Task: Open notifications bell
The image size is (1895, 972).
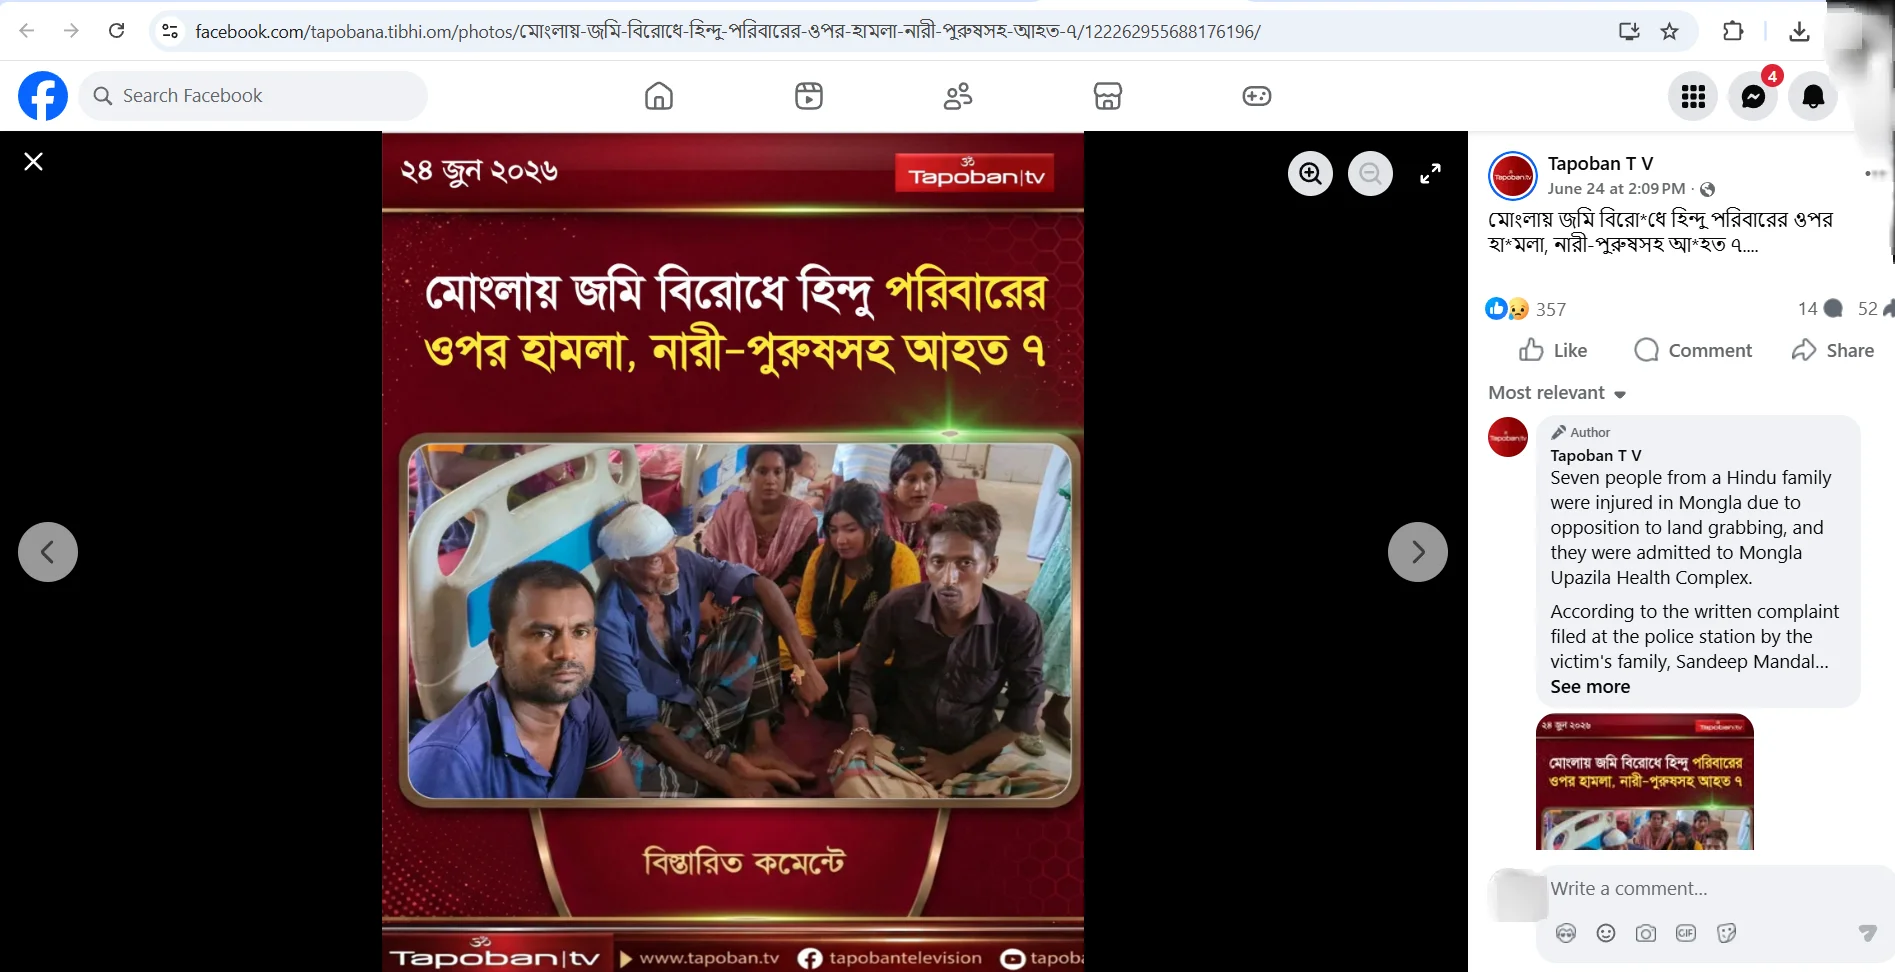Action: (x=1813, y=96)
